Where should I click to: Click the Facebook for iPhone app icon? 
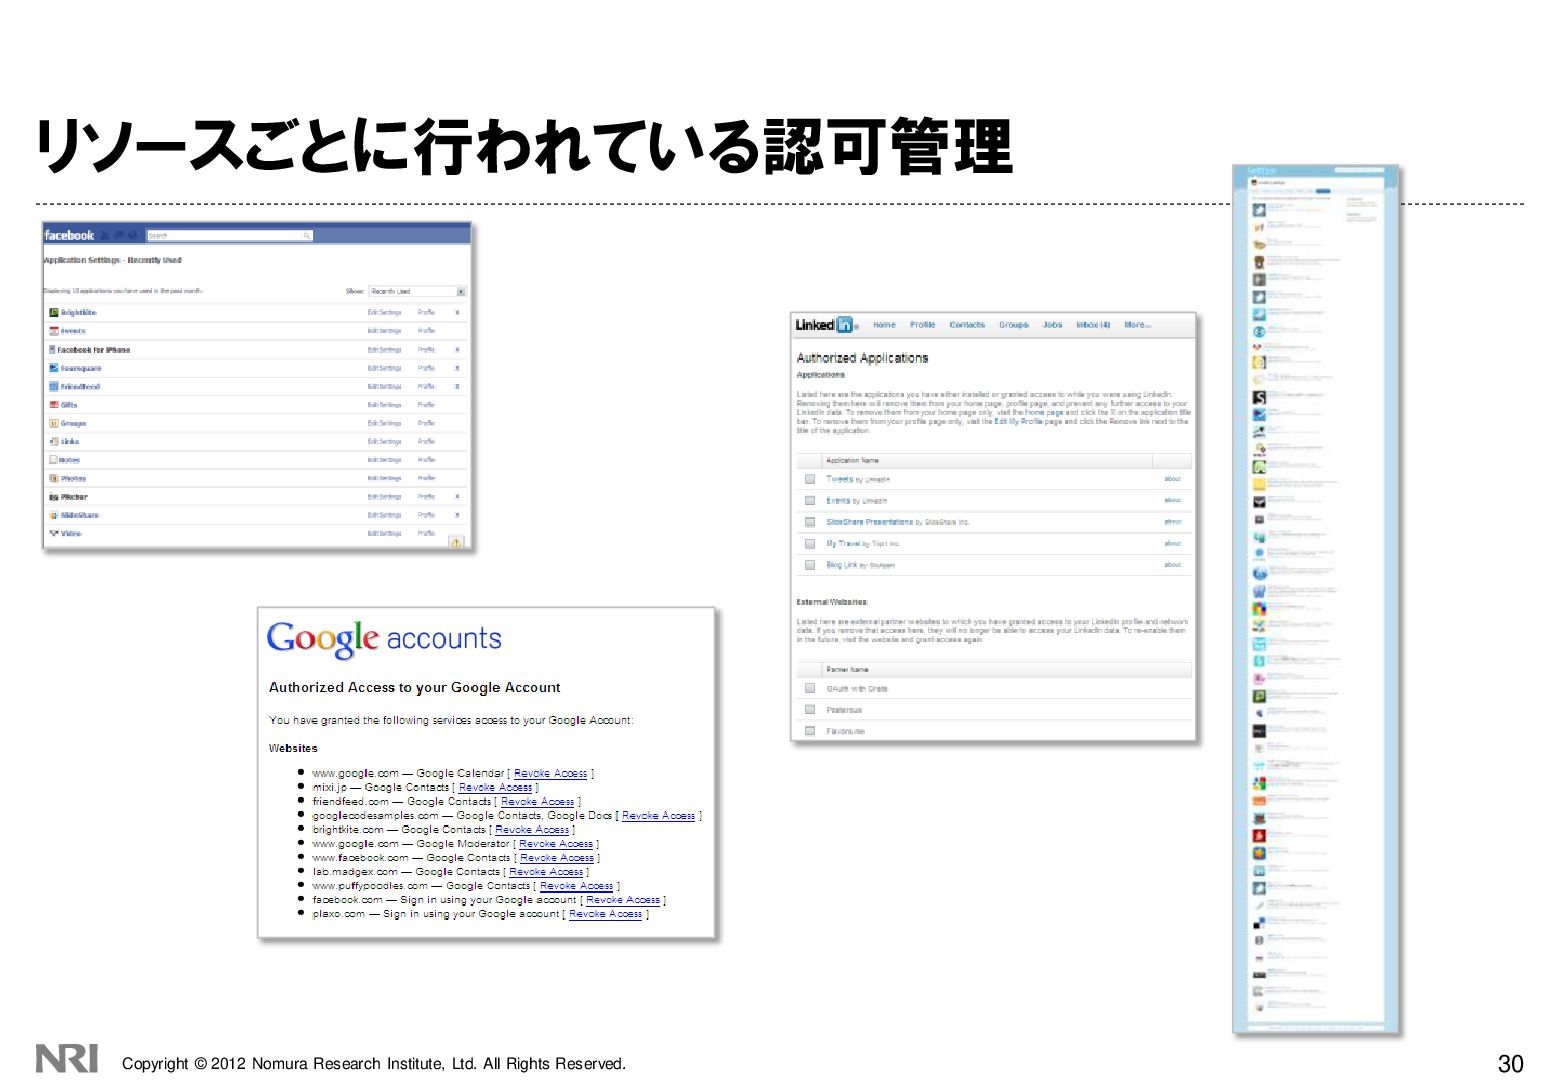[52, 350]
